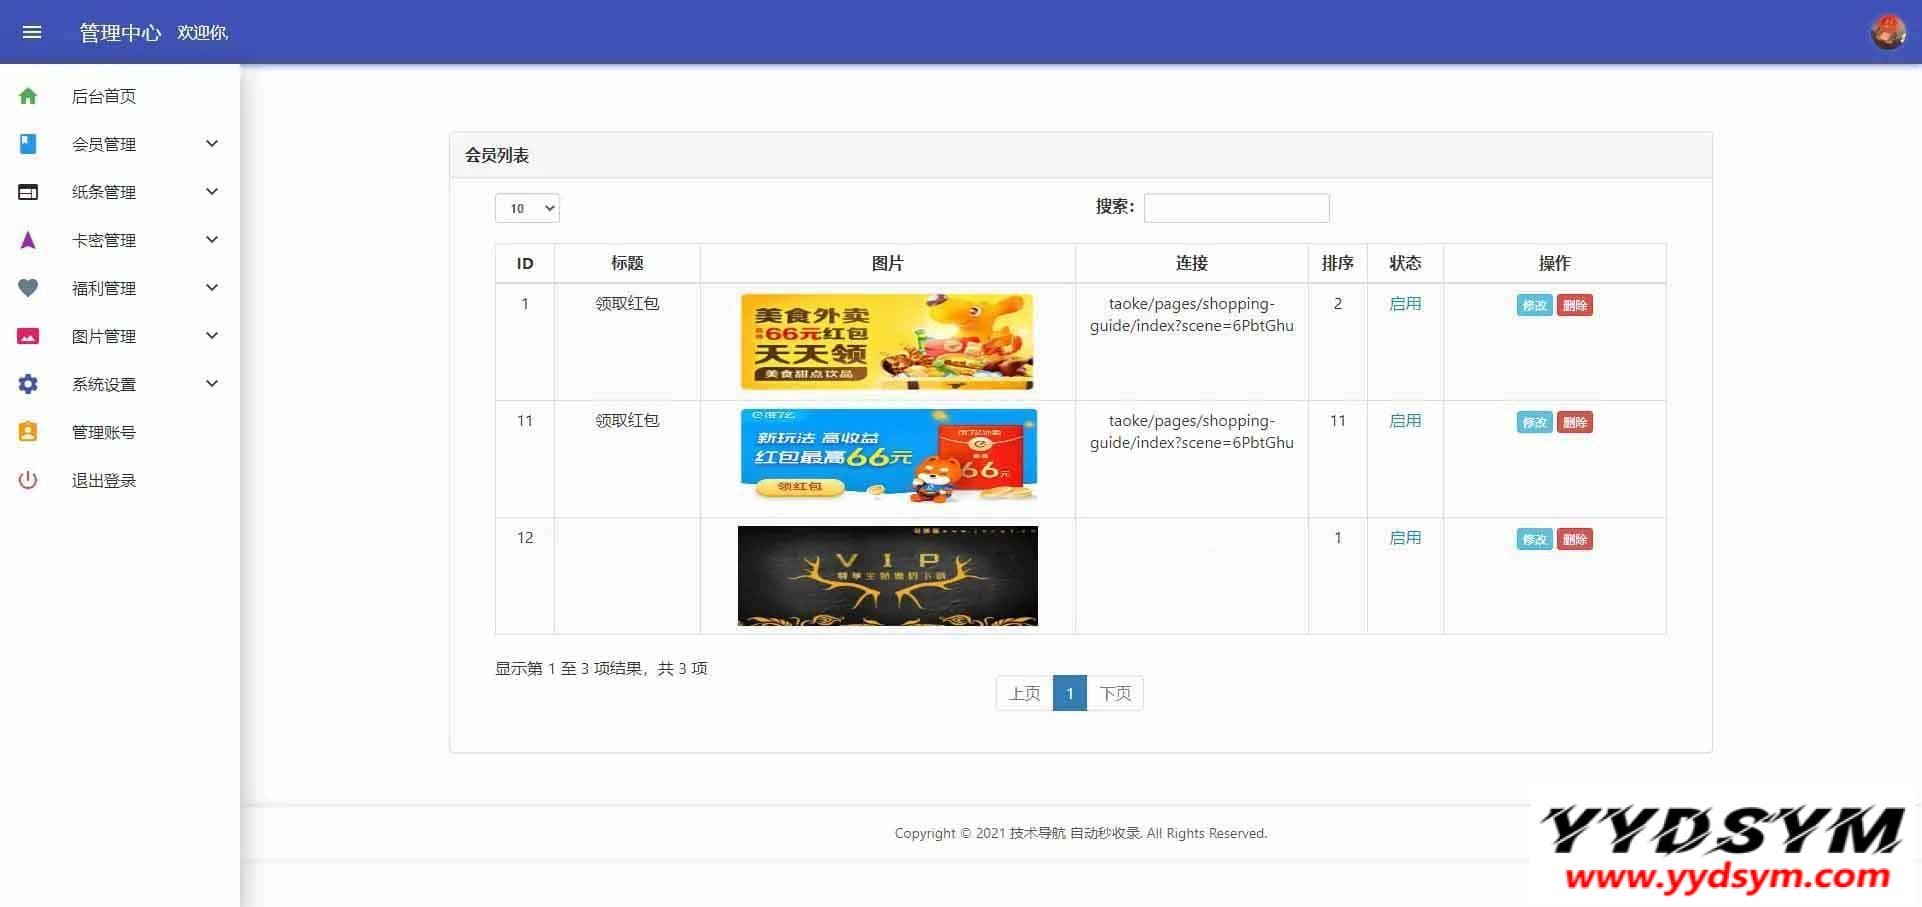Click 技术导航 footer link

[1037, 833]
